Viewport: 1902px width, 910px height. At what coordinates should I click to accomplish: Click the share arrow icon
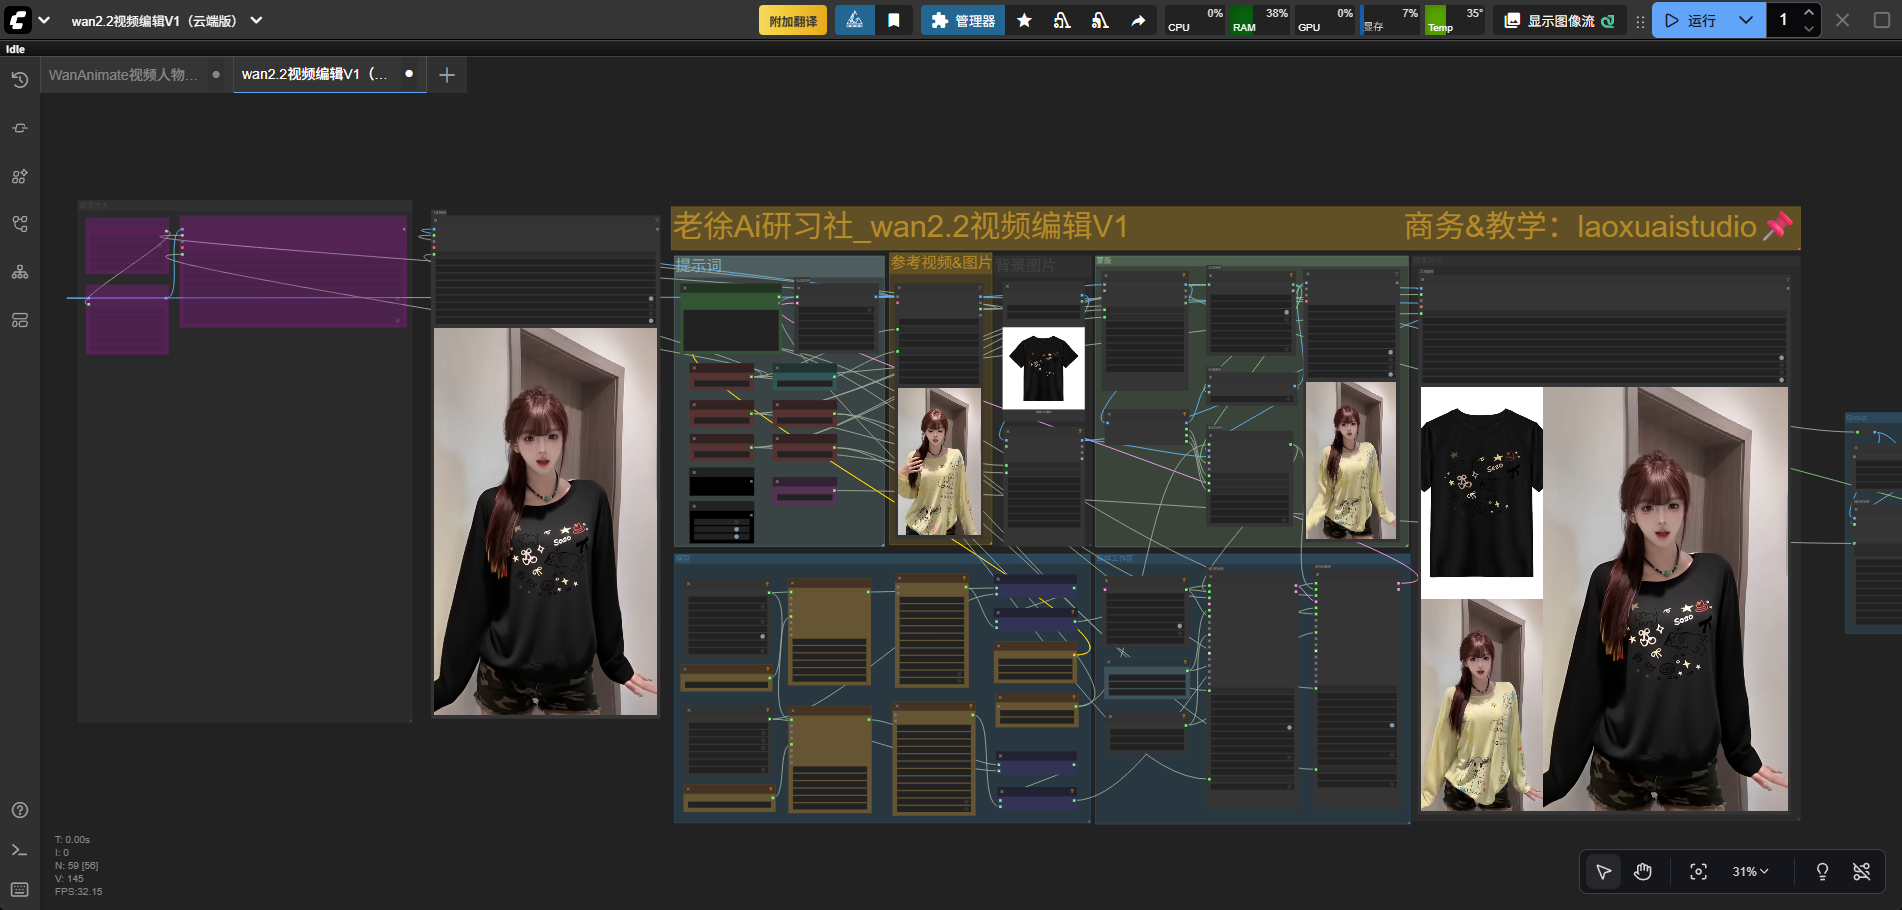point(1138,21)
